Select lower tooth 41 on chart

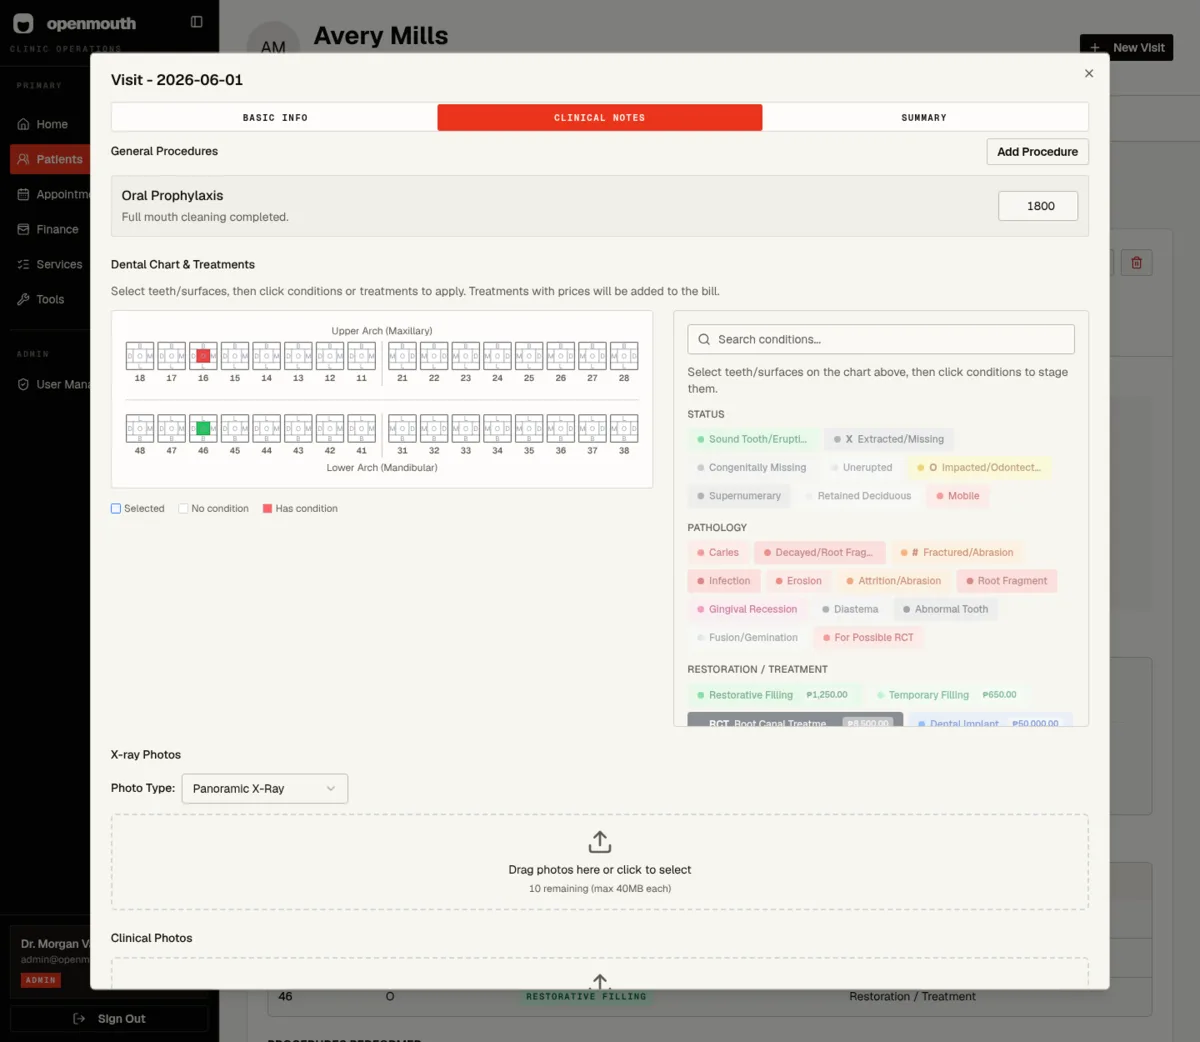pyautogui.click(x=362, y=428)
